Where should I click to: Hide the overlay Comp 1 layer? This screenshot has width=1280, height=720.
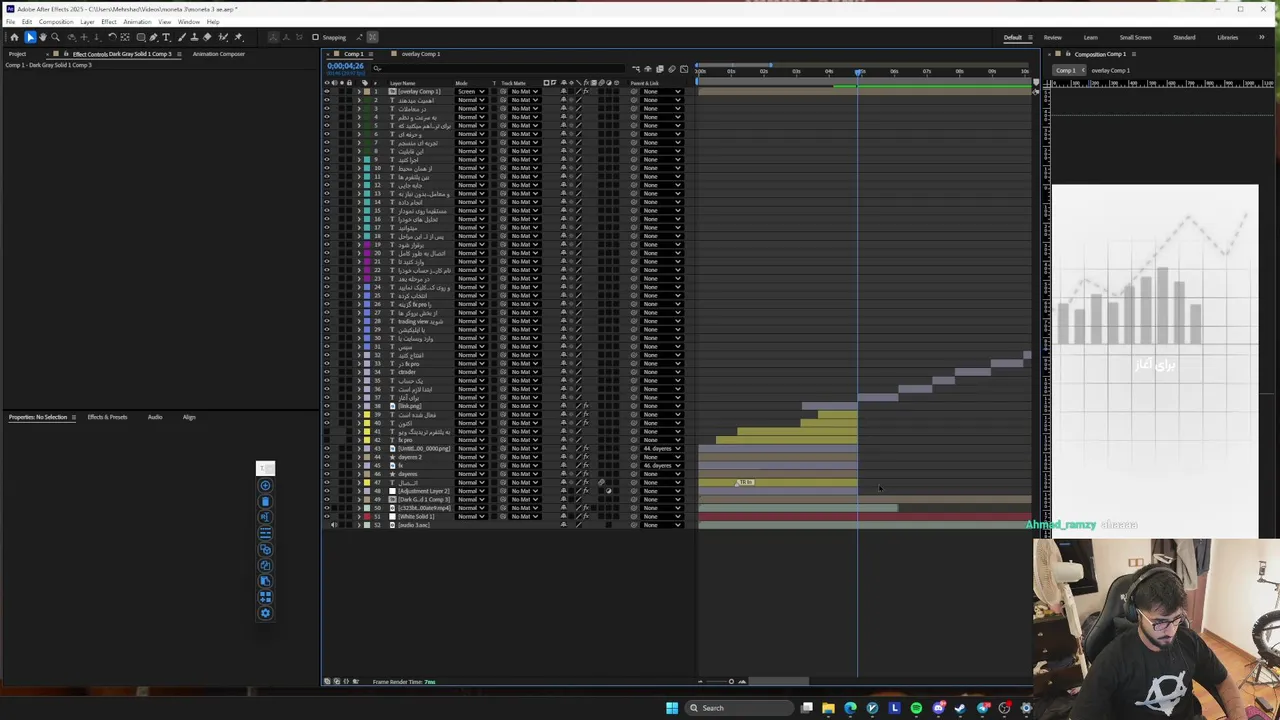(x=326, y=91)
